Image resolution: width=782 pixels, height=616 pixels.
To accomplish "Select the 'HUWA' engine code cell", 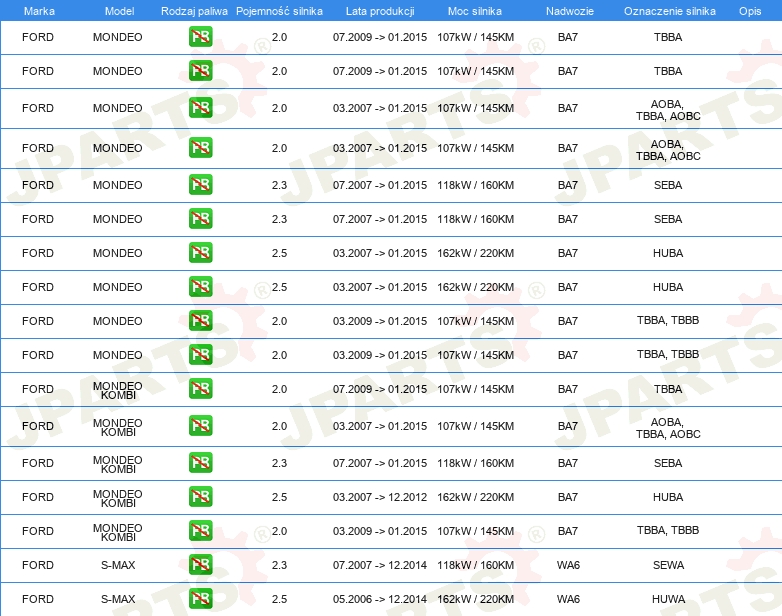I will tap(668, 599).
